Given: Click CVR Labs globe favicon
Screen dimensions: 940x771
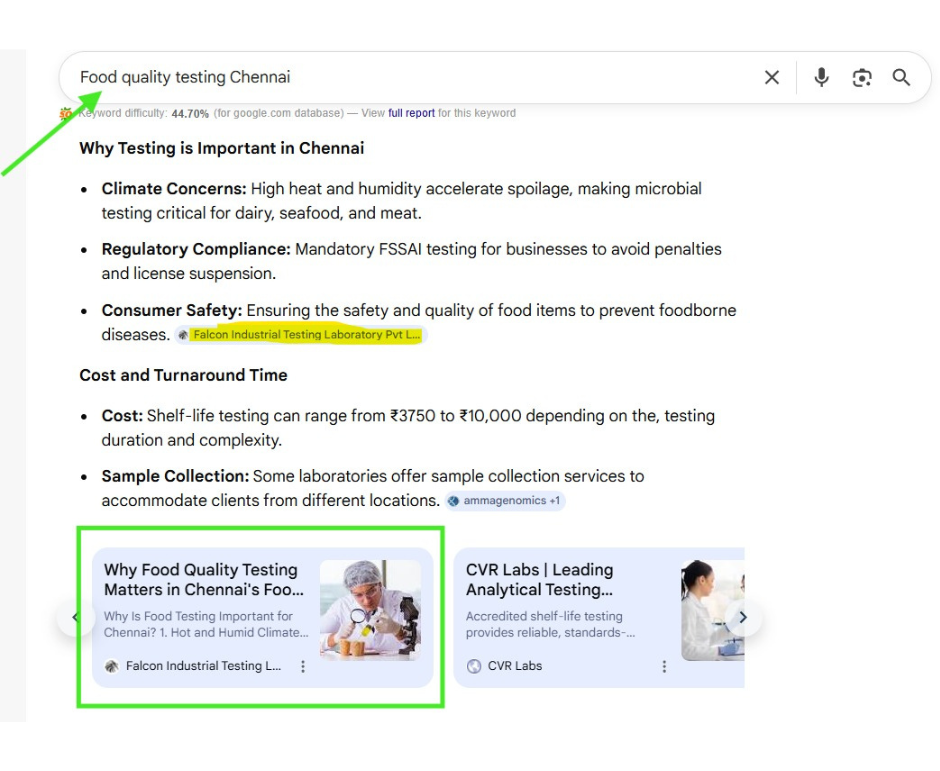Looking at the screenshot, I should [x=474, y=666].
